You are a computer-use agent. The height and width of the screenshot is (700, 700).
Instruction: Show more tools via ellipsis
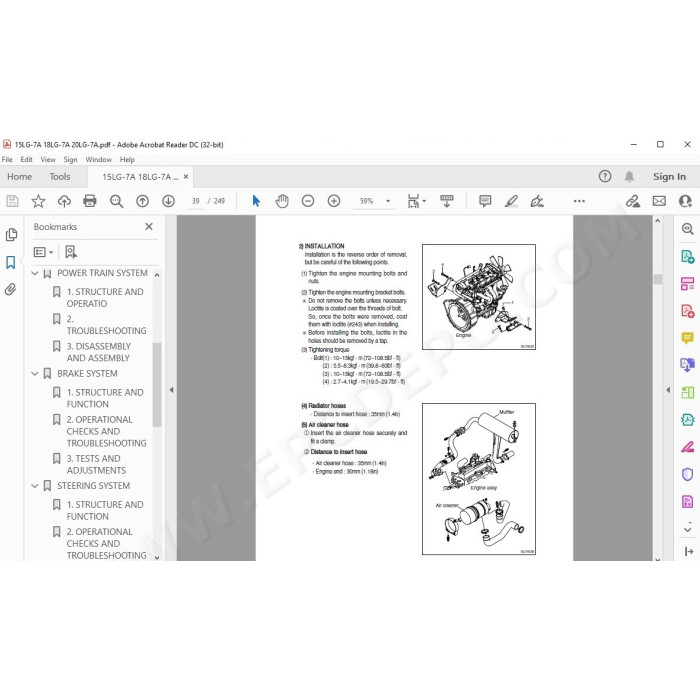(x=579, y=201)
